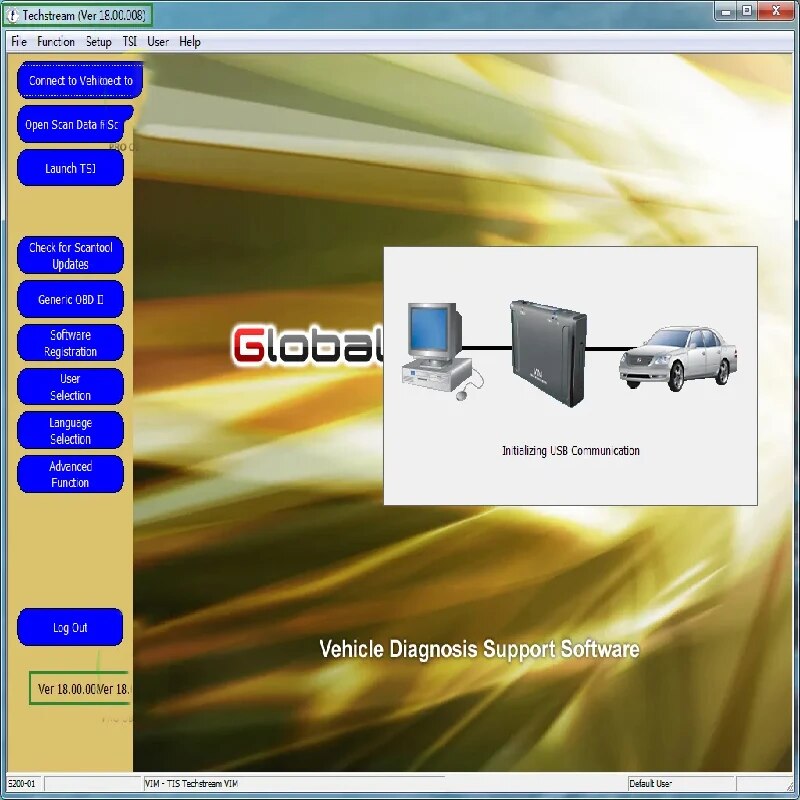
Task: Launch TSI from the sidebar
Action: pos(70,168)
